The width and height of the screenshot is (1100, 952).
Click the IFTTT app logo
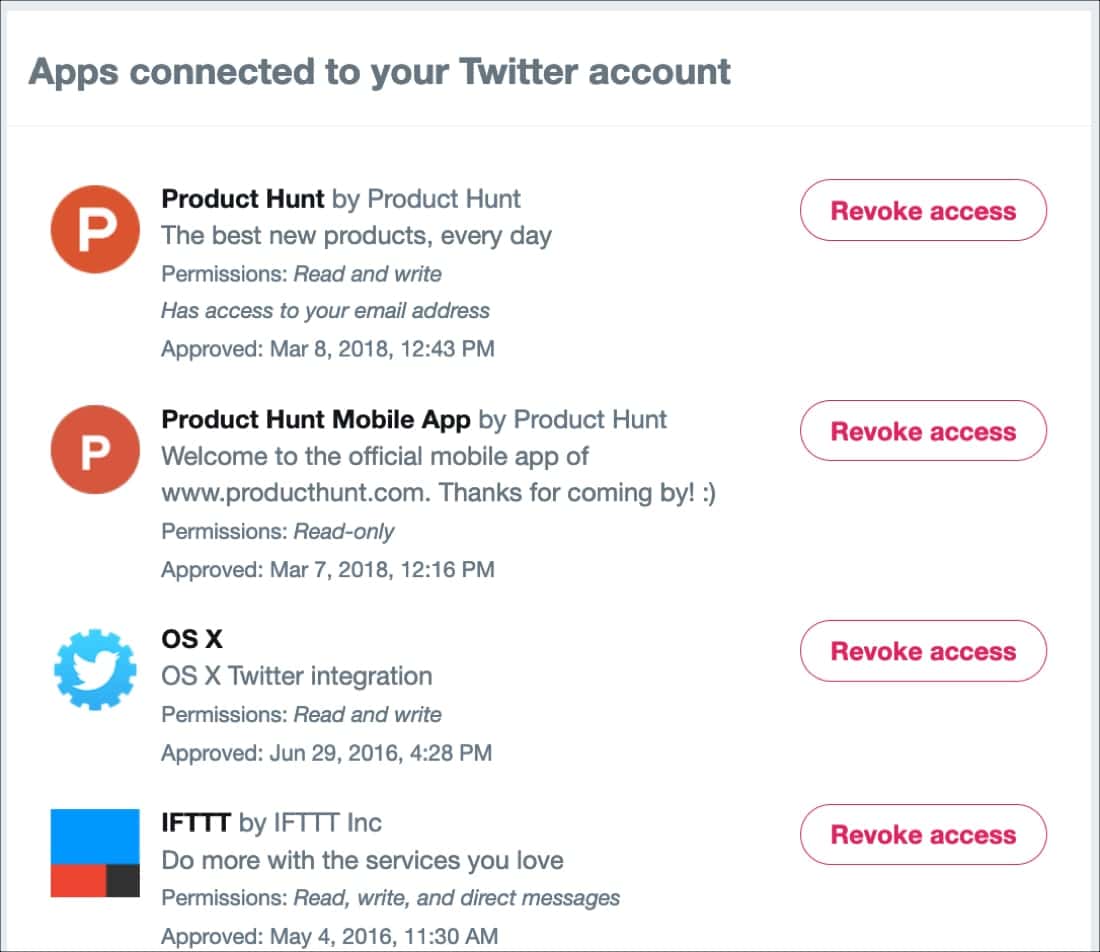[95, 852]
